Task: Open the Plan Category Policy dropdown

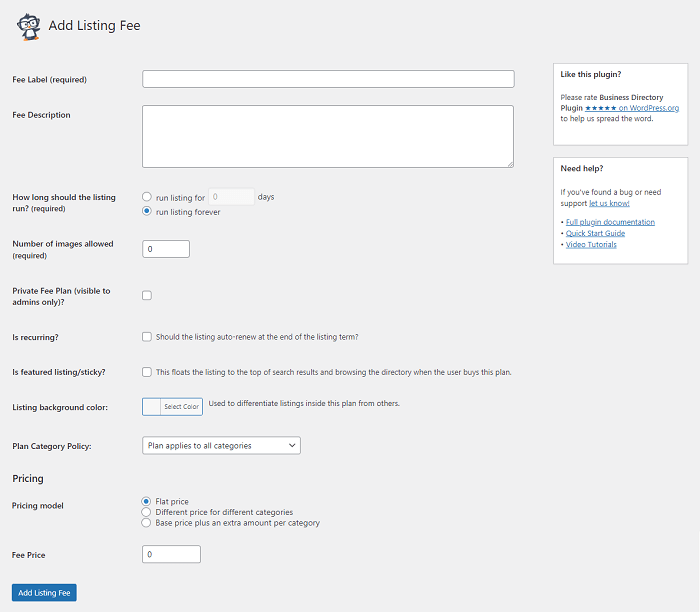Action: pos(221,445)
